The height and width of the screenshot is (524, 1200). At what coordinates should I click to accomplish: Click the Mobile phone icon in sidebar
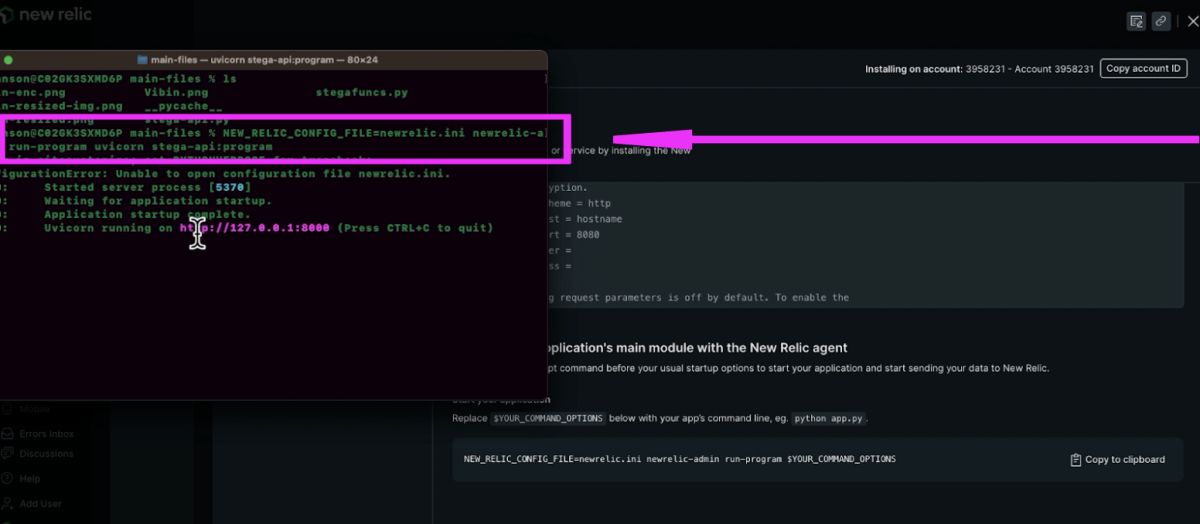coord(8,409)
